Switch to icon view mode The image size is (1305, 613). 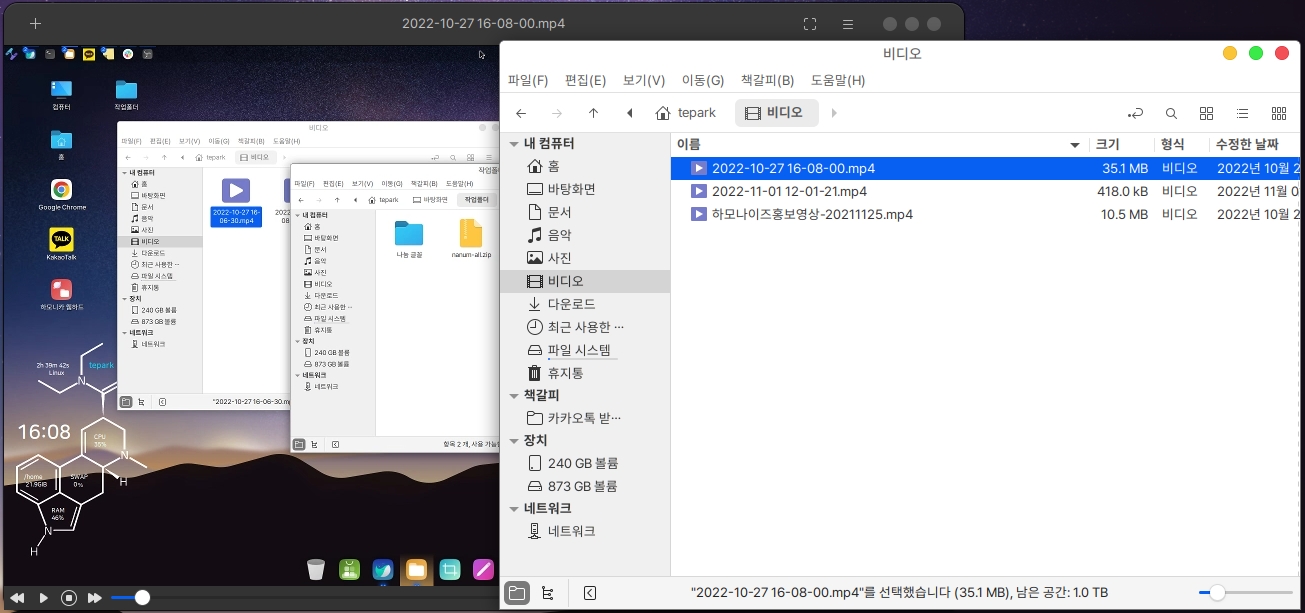coord(1206,113)
